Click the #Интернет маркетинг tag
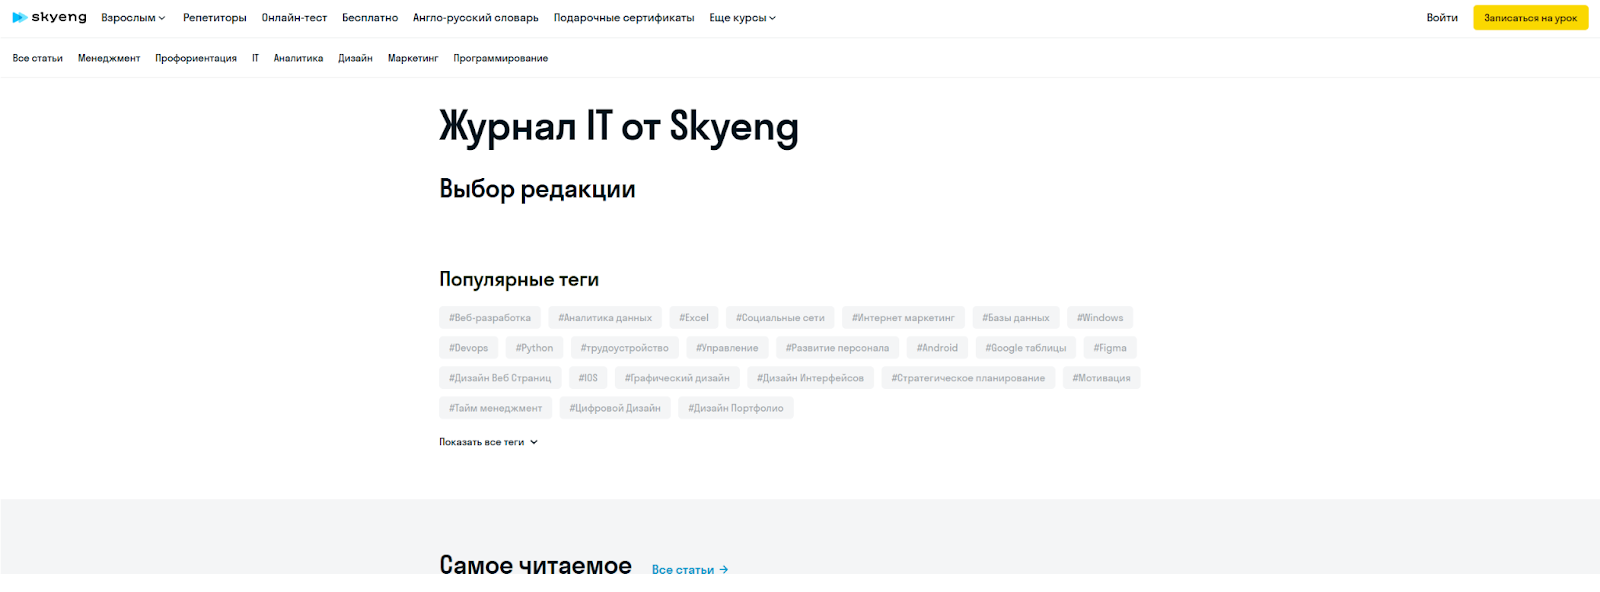This screenshot has height=592, width=1600. click(x=903, y=318)
